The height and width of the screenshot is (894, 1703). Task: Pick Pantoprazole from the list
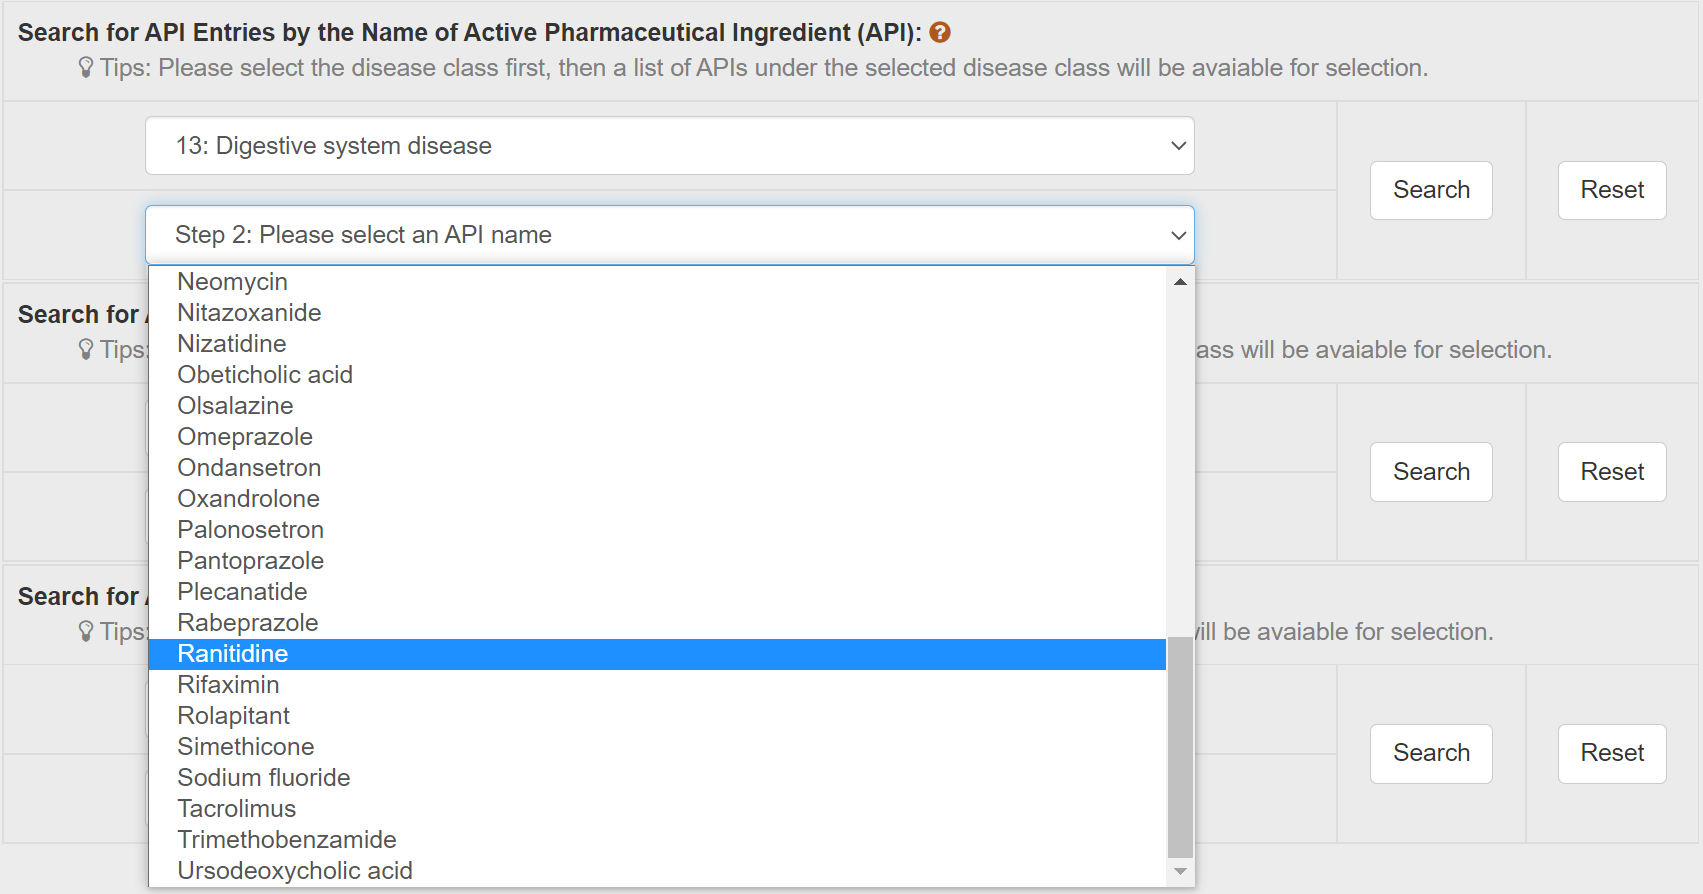click(251, 561)
